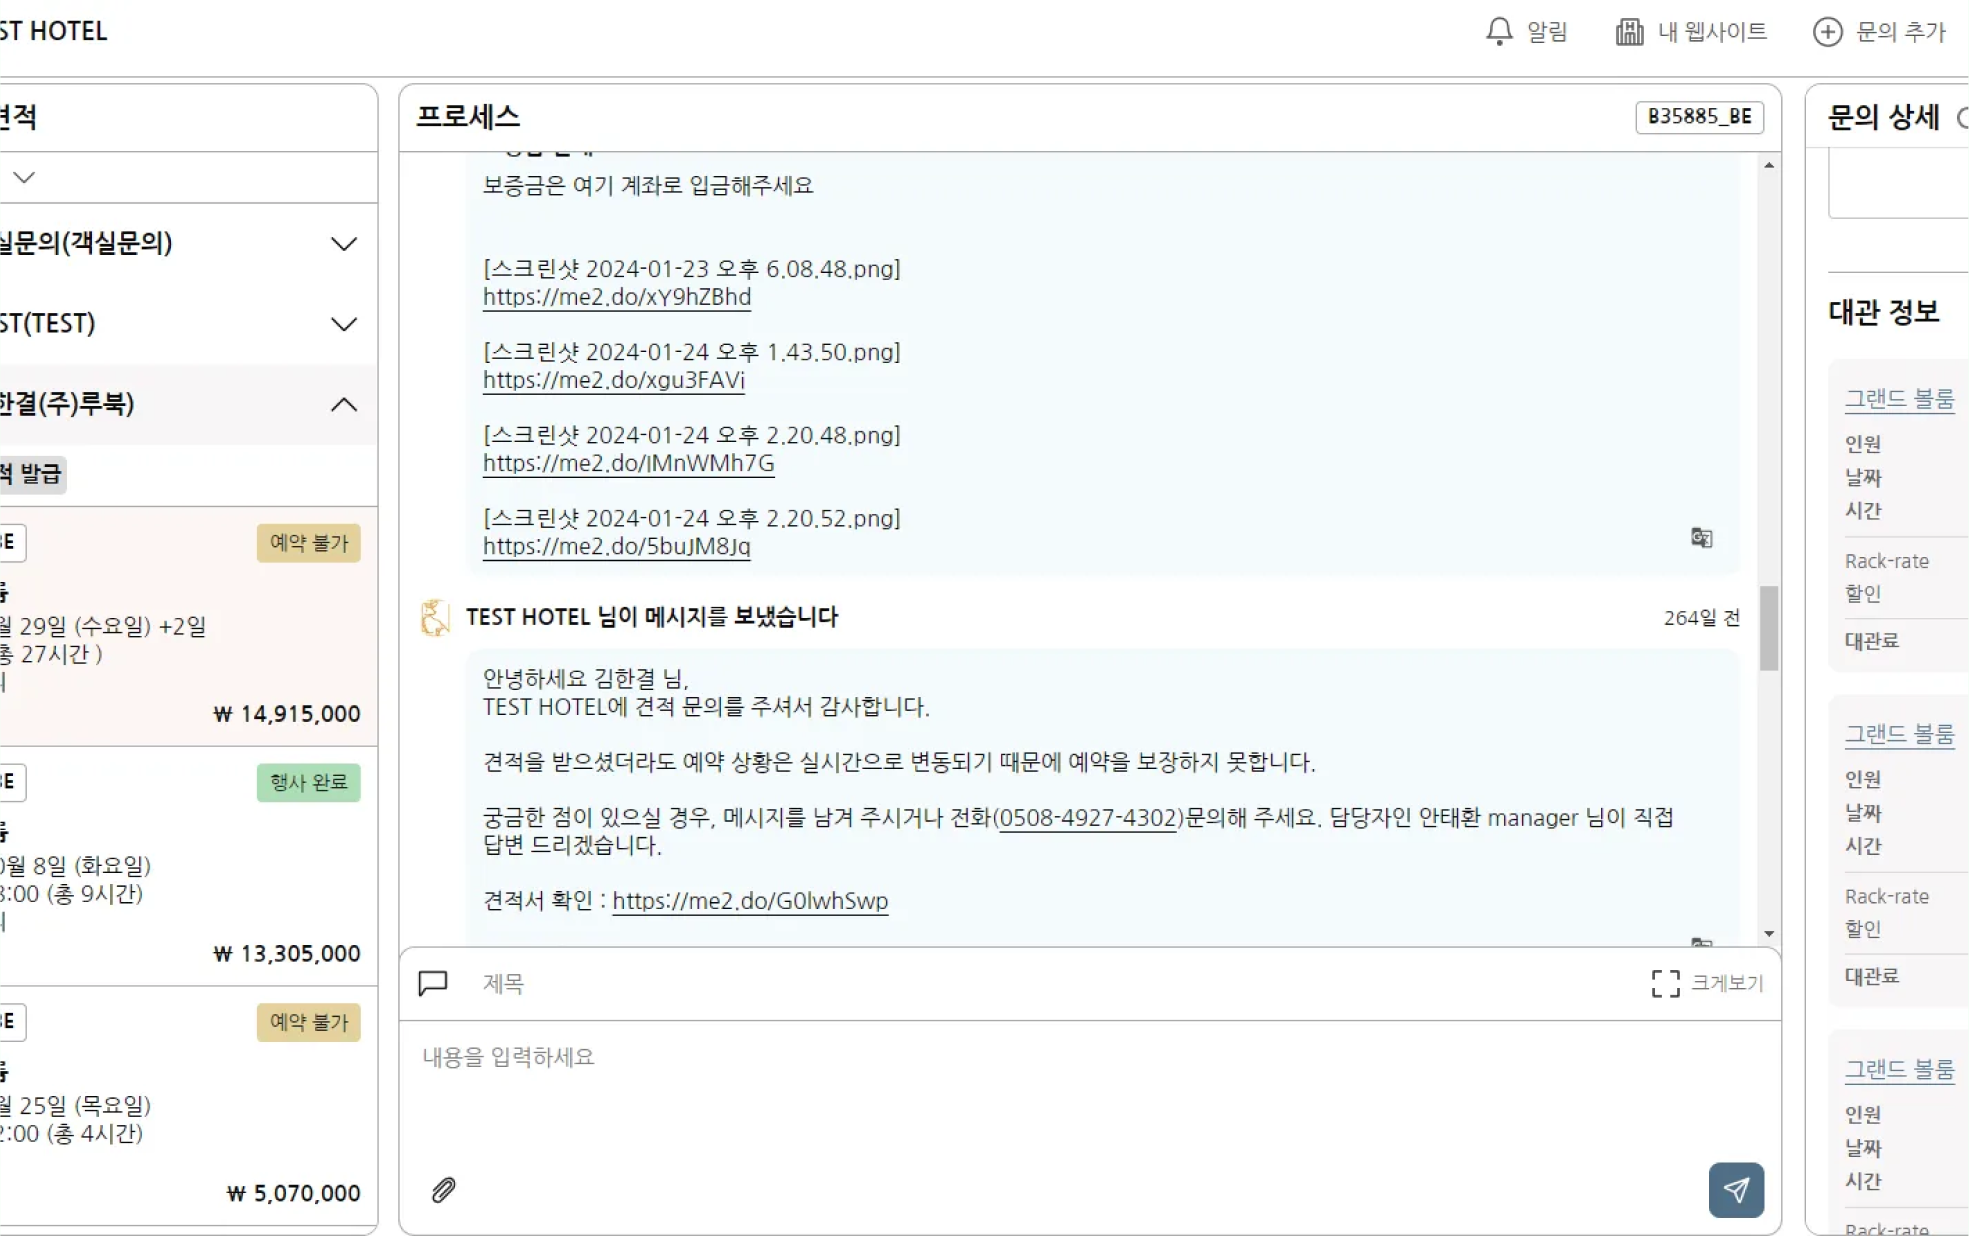Click the first 그랜드 볼룸 venue link
The width and height of the screenshot is (1969, 1236).
(1898, 399)
